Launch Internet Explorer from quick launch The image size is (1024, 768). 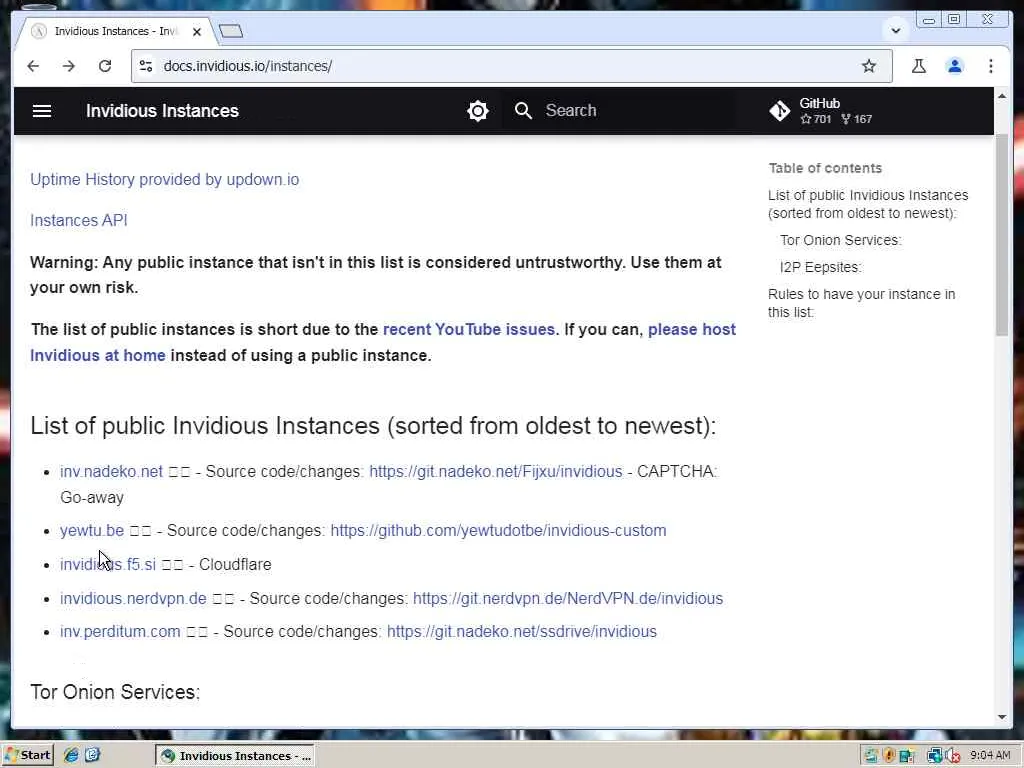(x=71, y=756)
